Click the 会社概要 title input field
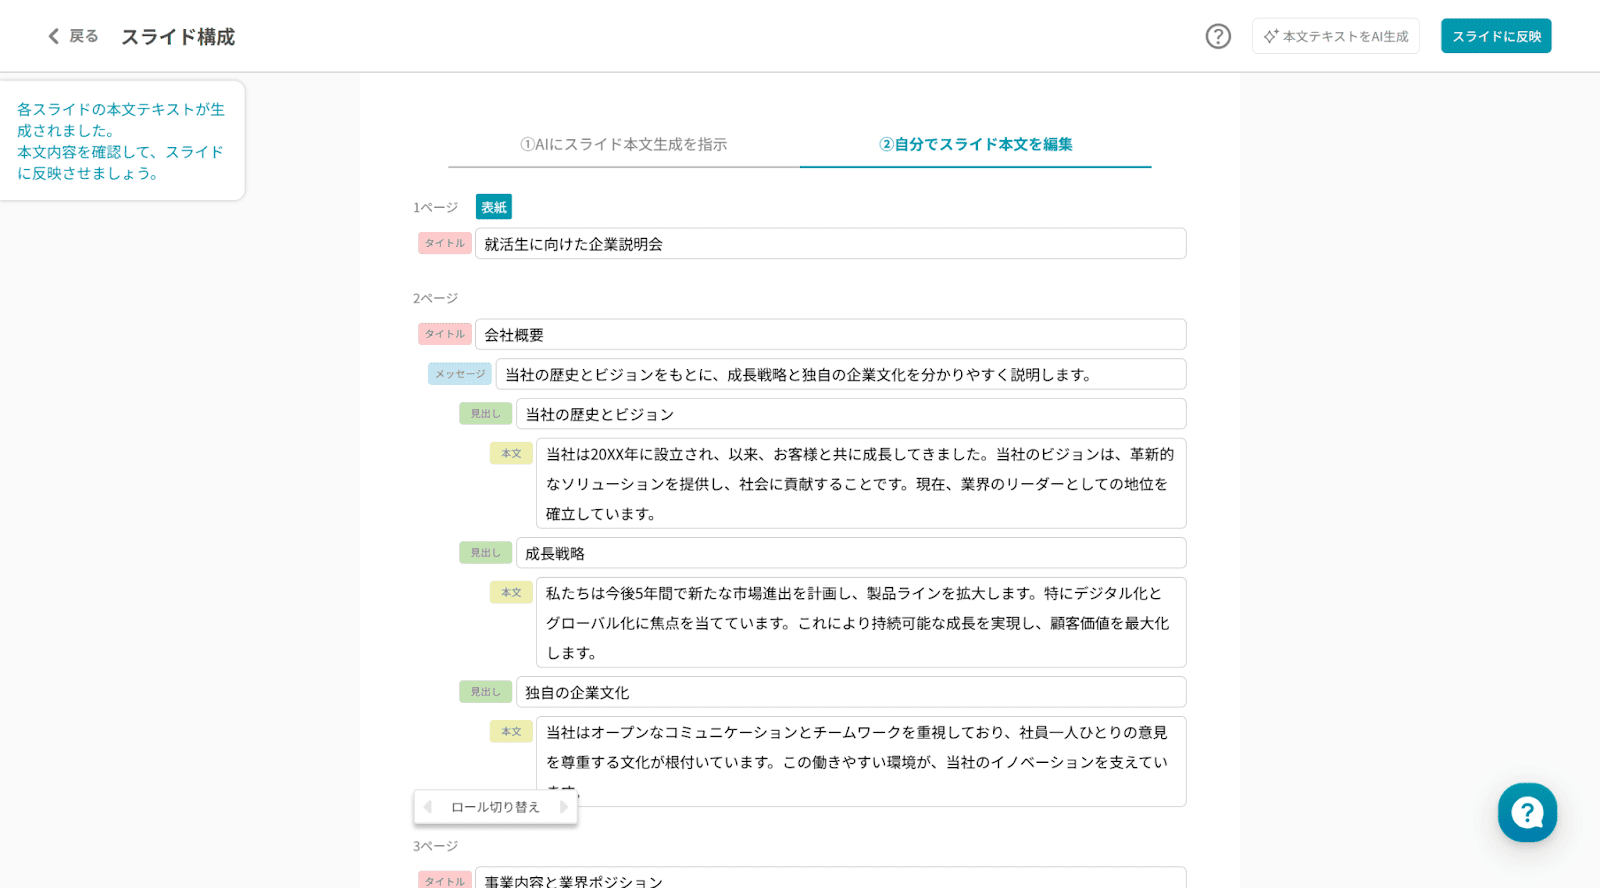Image resolution: width=1600 pixels, height=888 pixels. 830,335
